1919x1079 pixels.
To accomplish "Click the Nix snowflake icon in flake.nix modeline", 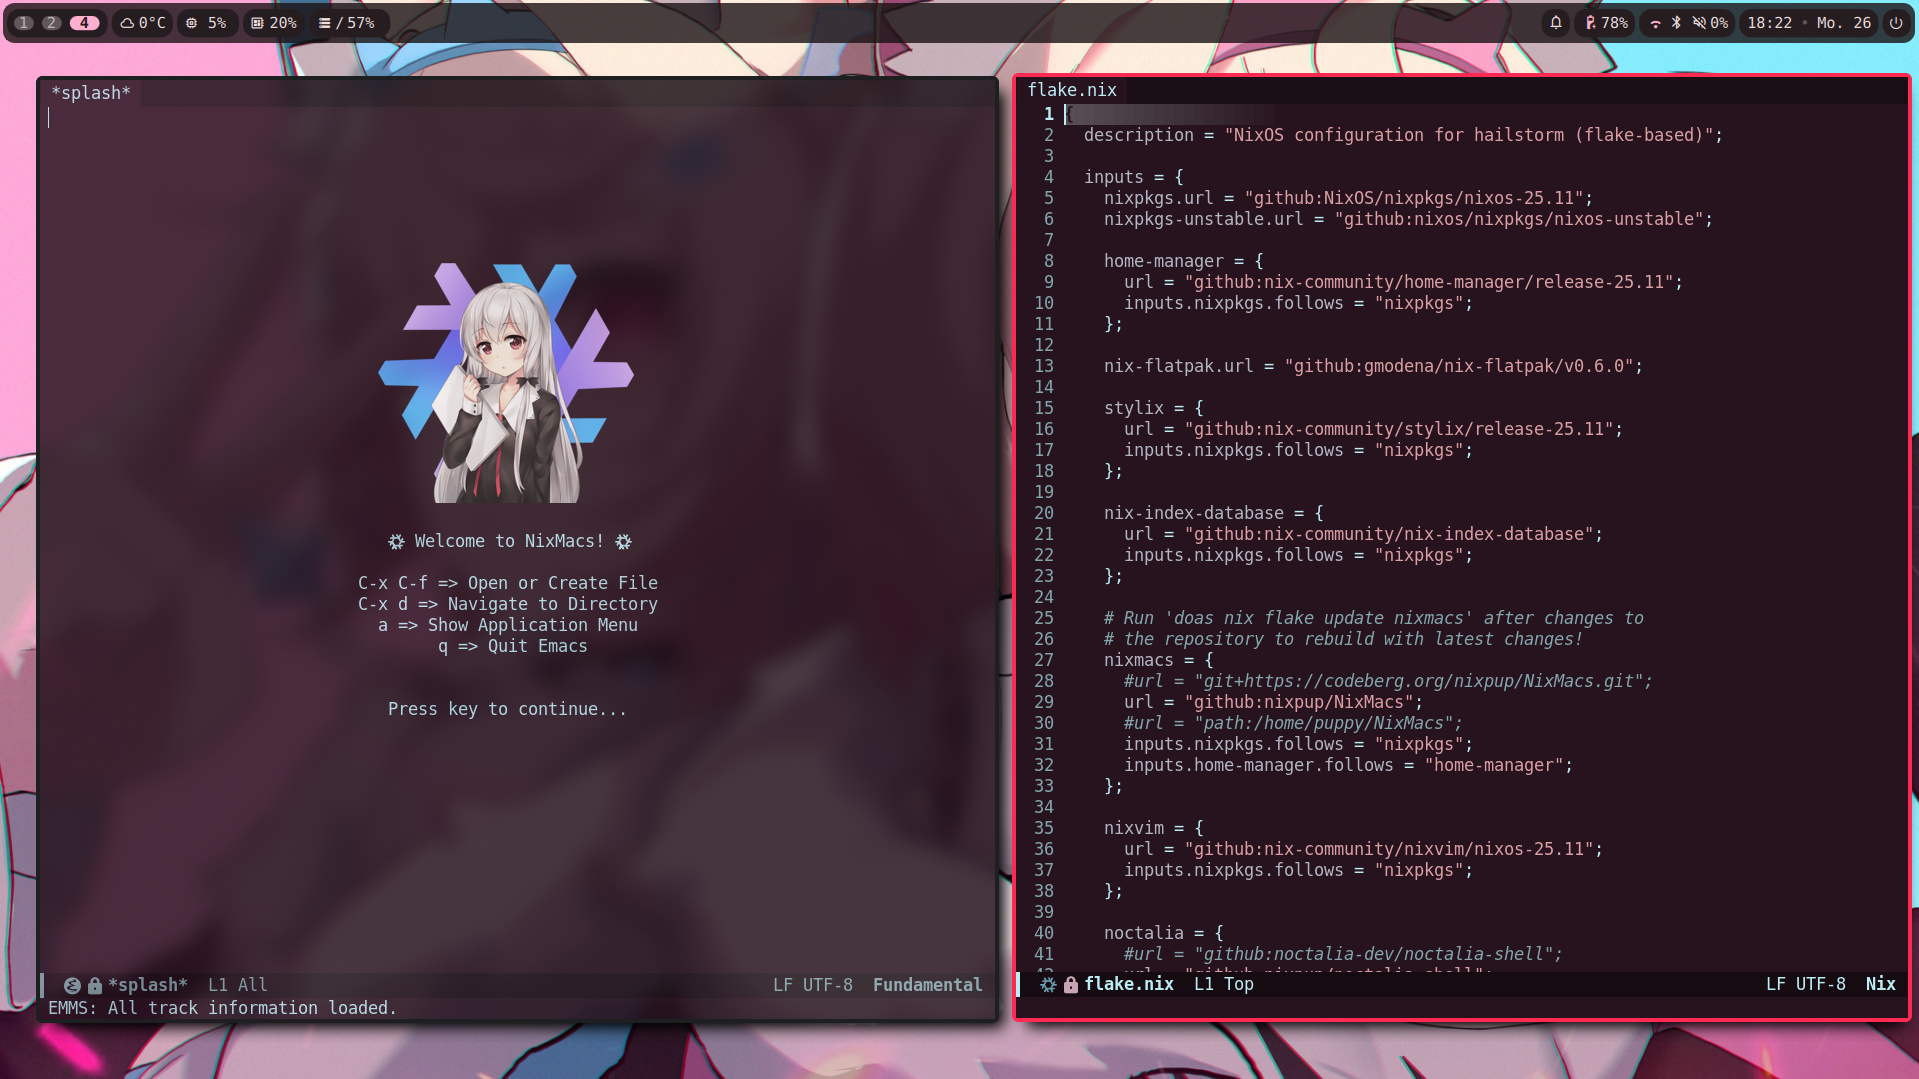I will (1048, 984).
